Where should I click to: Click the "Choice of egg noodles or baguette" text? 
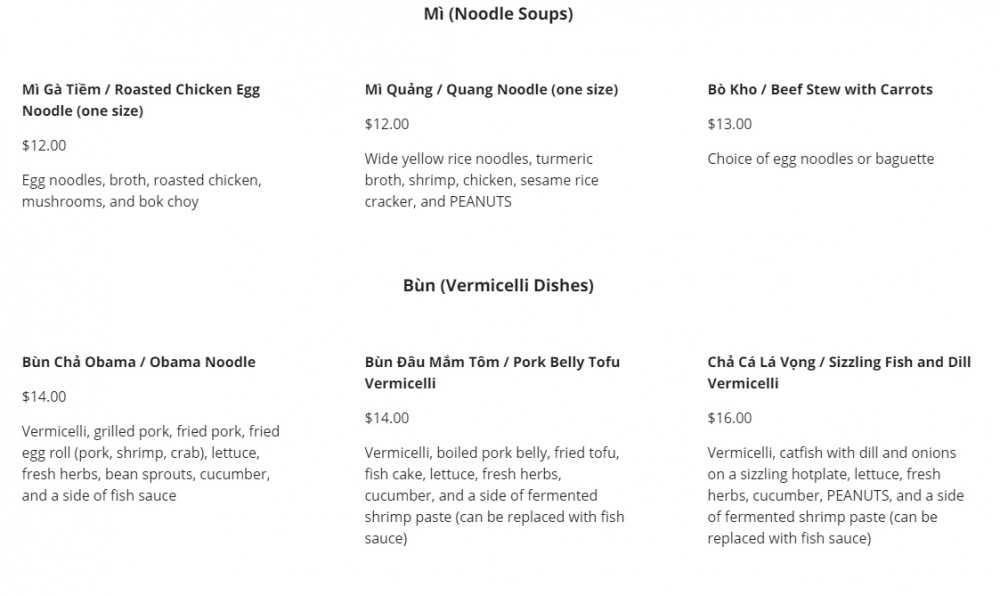point(820,159)
